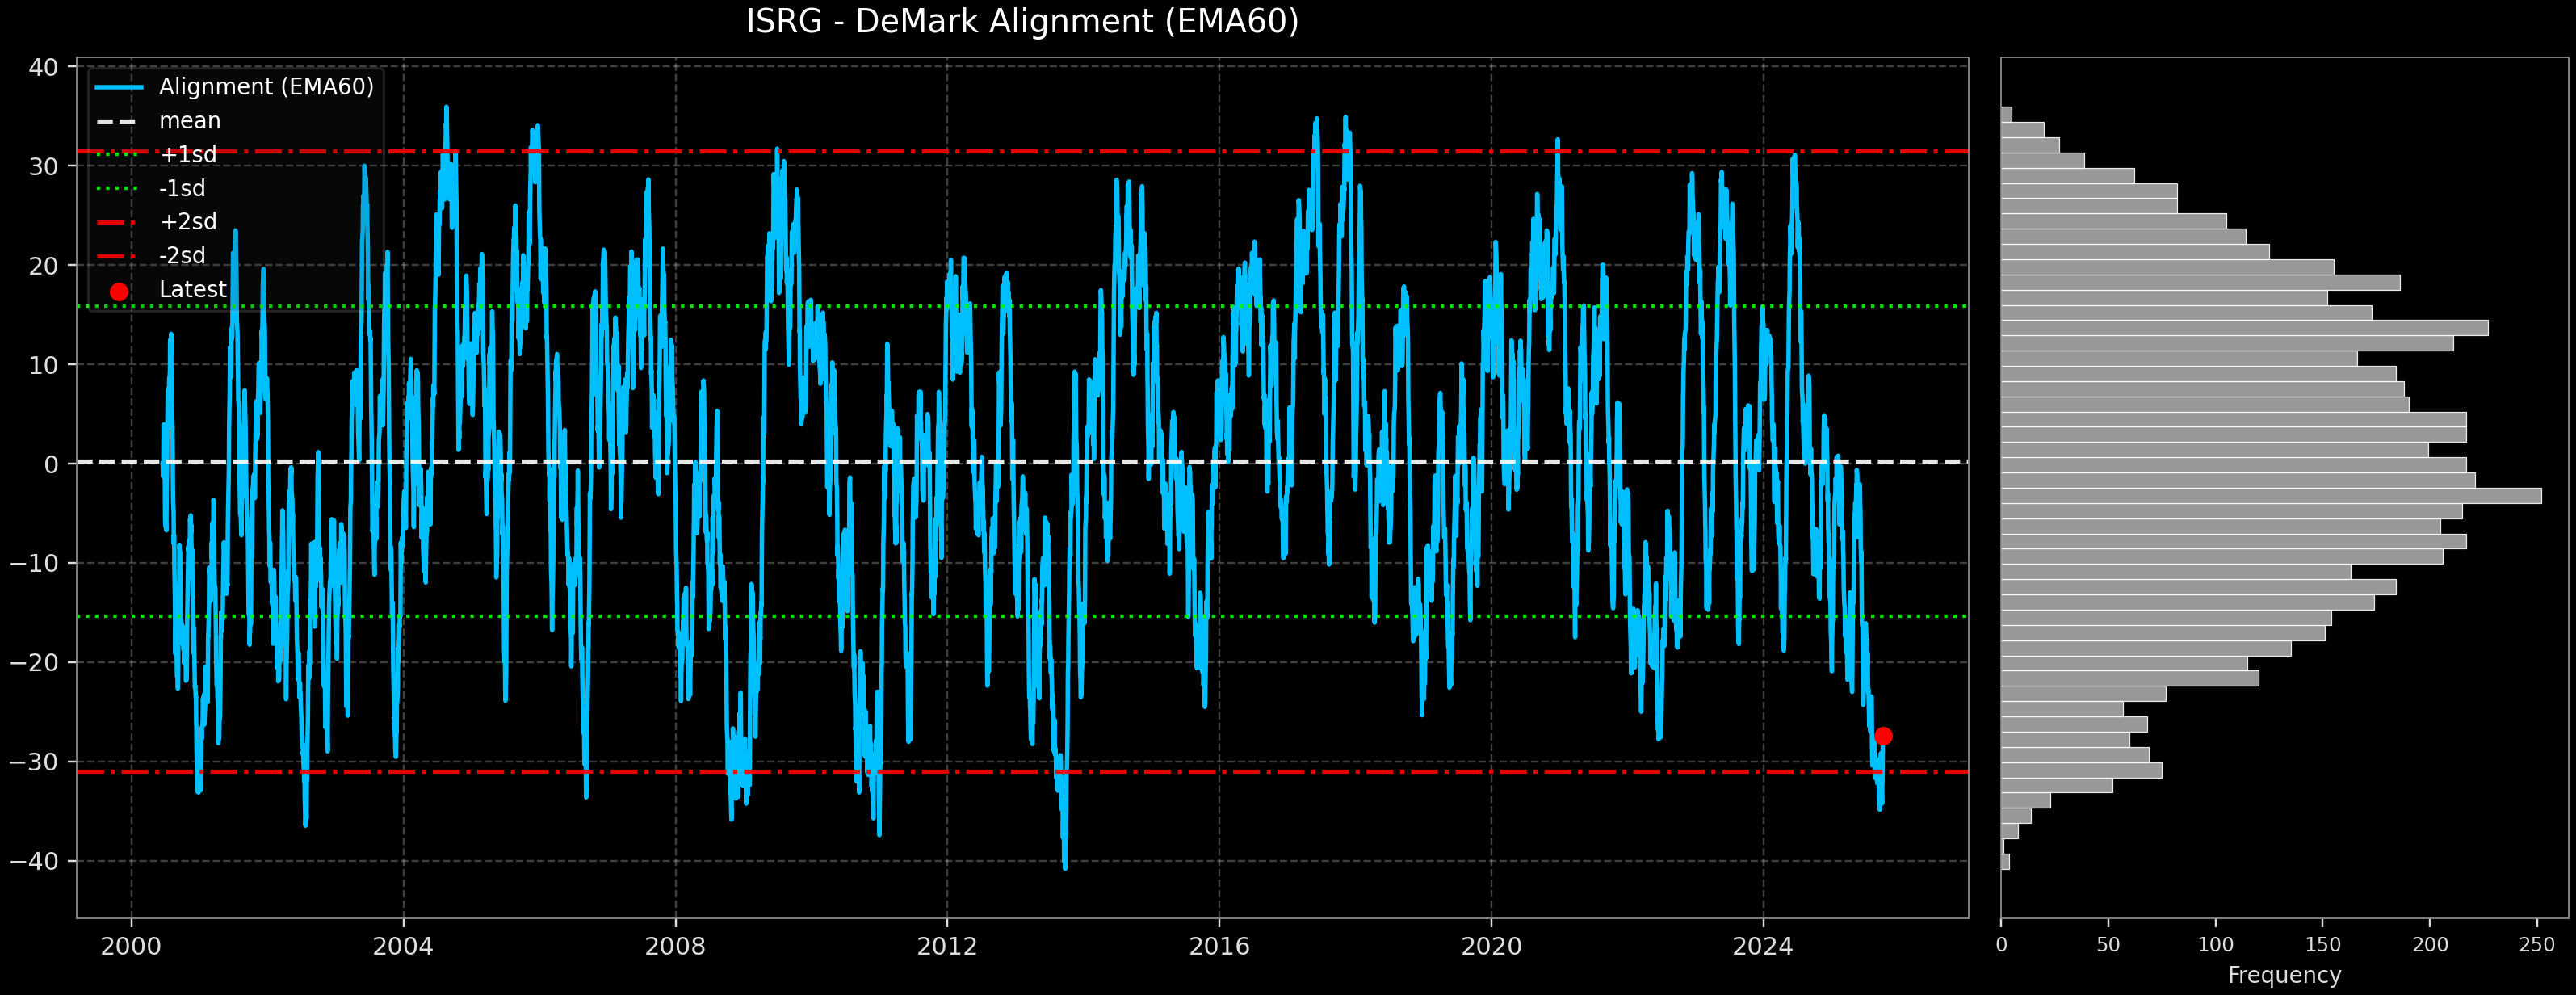Click the -1sd legend label
Screen dimensions: 2576x995
pos(182,188)
